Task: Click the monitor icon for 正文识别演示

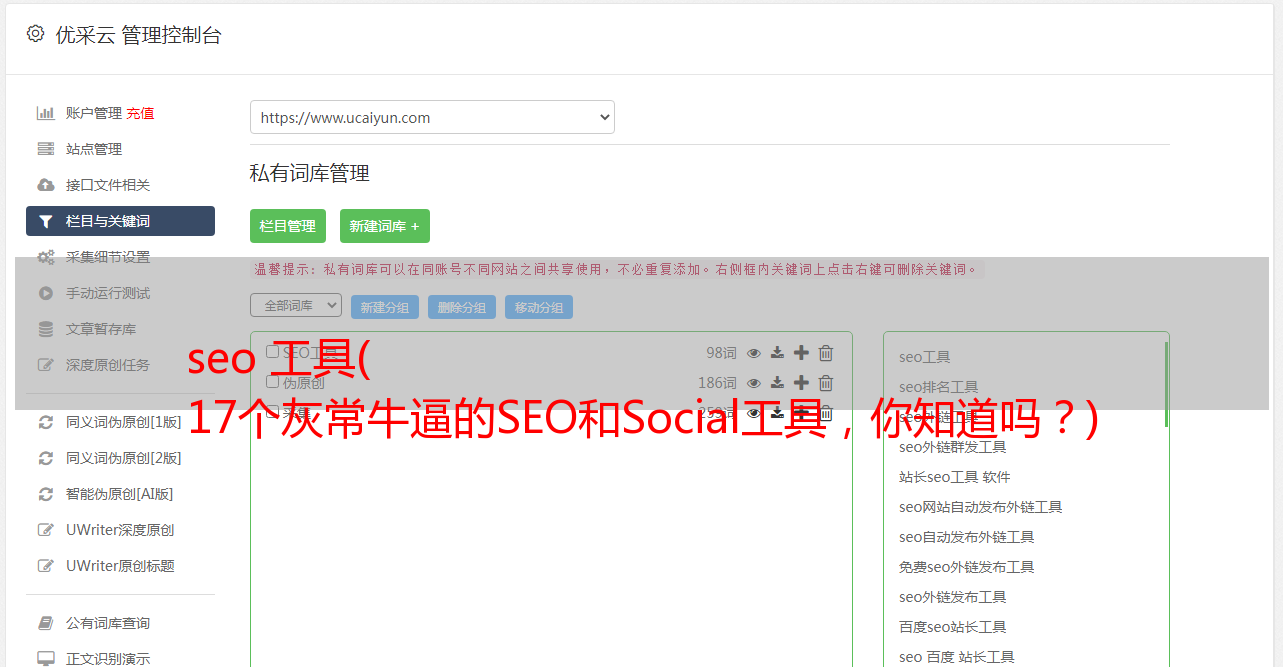Action: [x=45, y=659]
